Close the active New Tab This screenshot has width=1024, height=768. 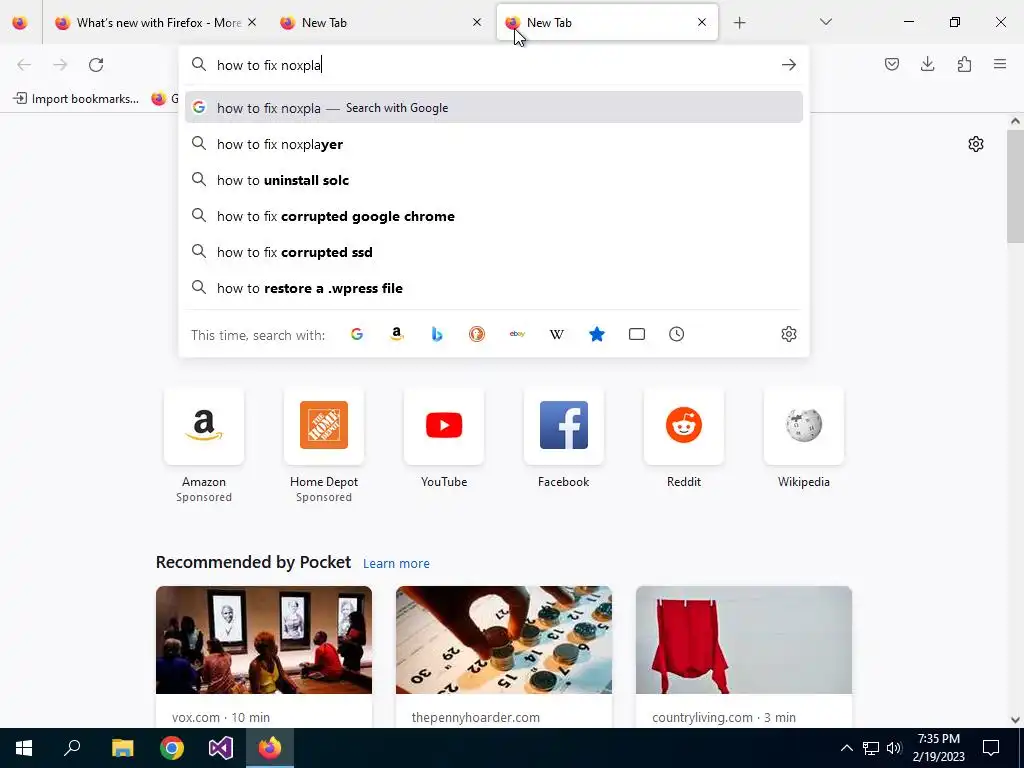tap(702, 23)
